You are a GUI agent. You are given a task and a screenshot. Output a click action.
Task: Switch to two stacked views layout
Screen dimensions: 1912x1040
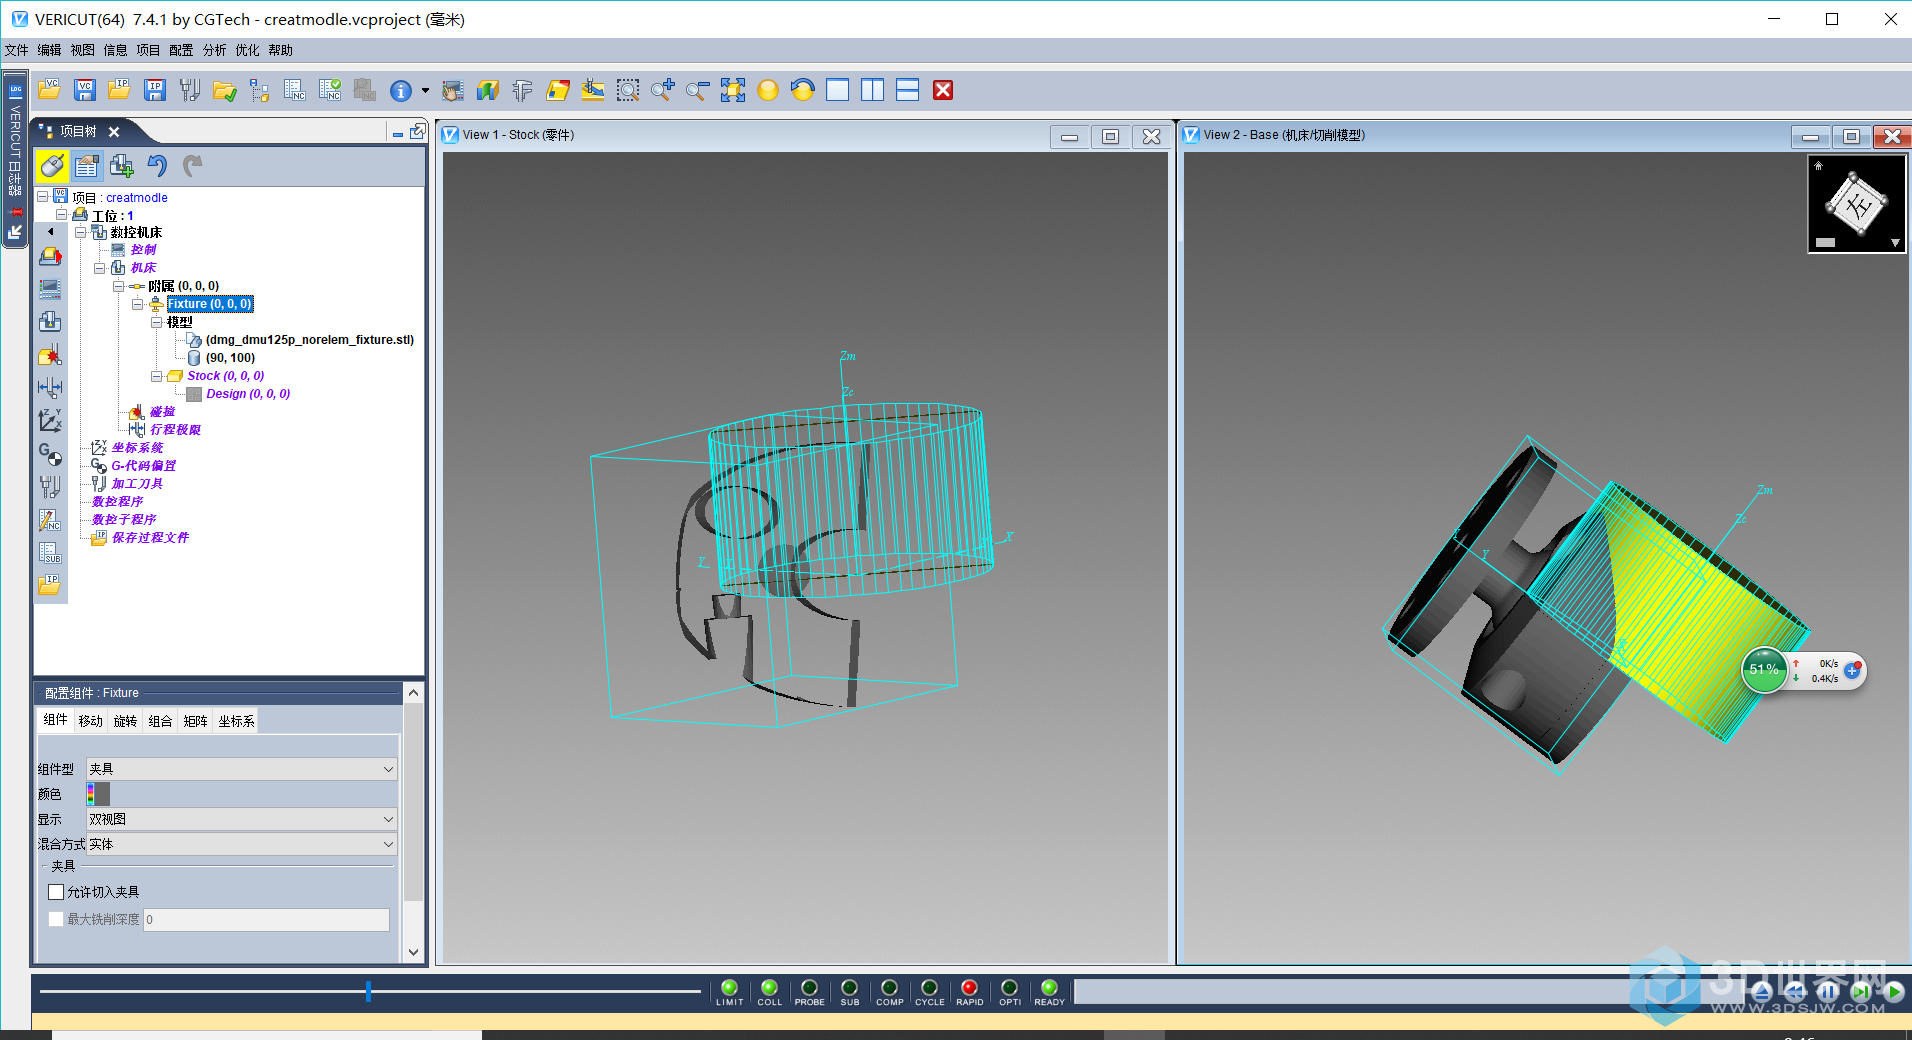[908, 91]
